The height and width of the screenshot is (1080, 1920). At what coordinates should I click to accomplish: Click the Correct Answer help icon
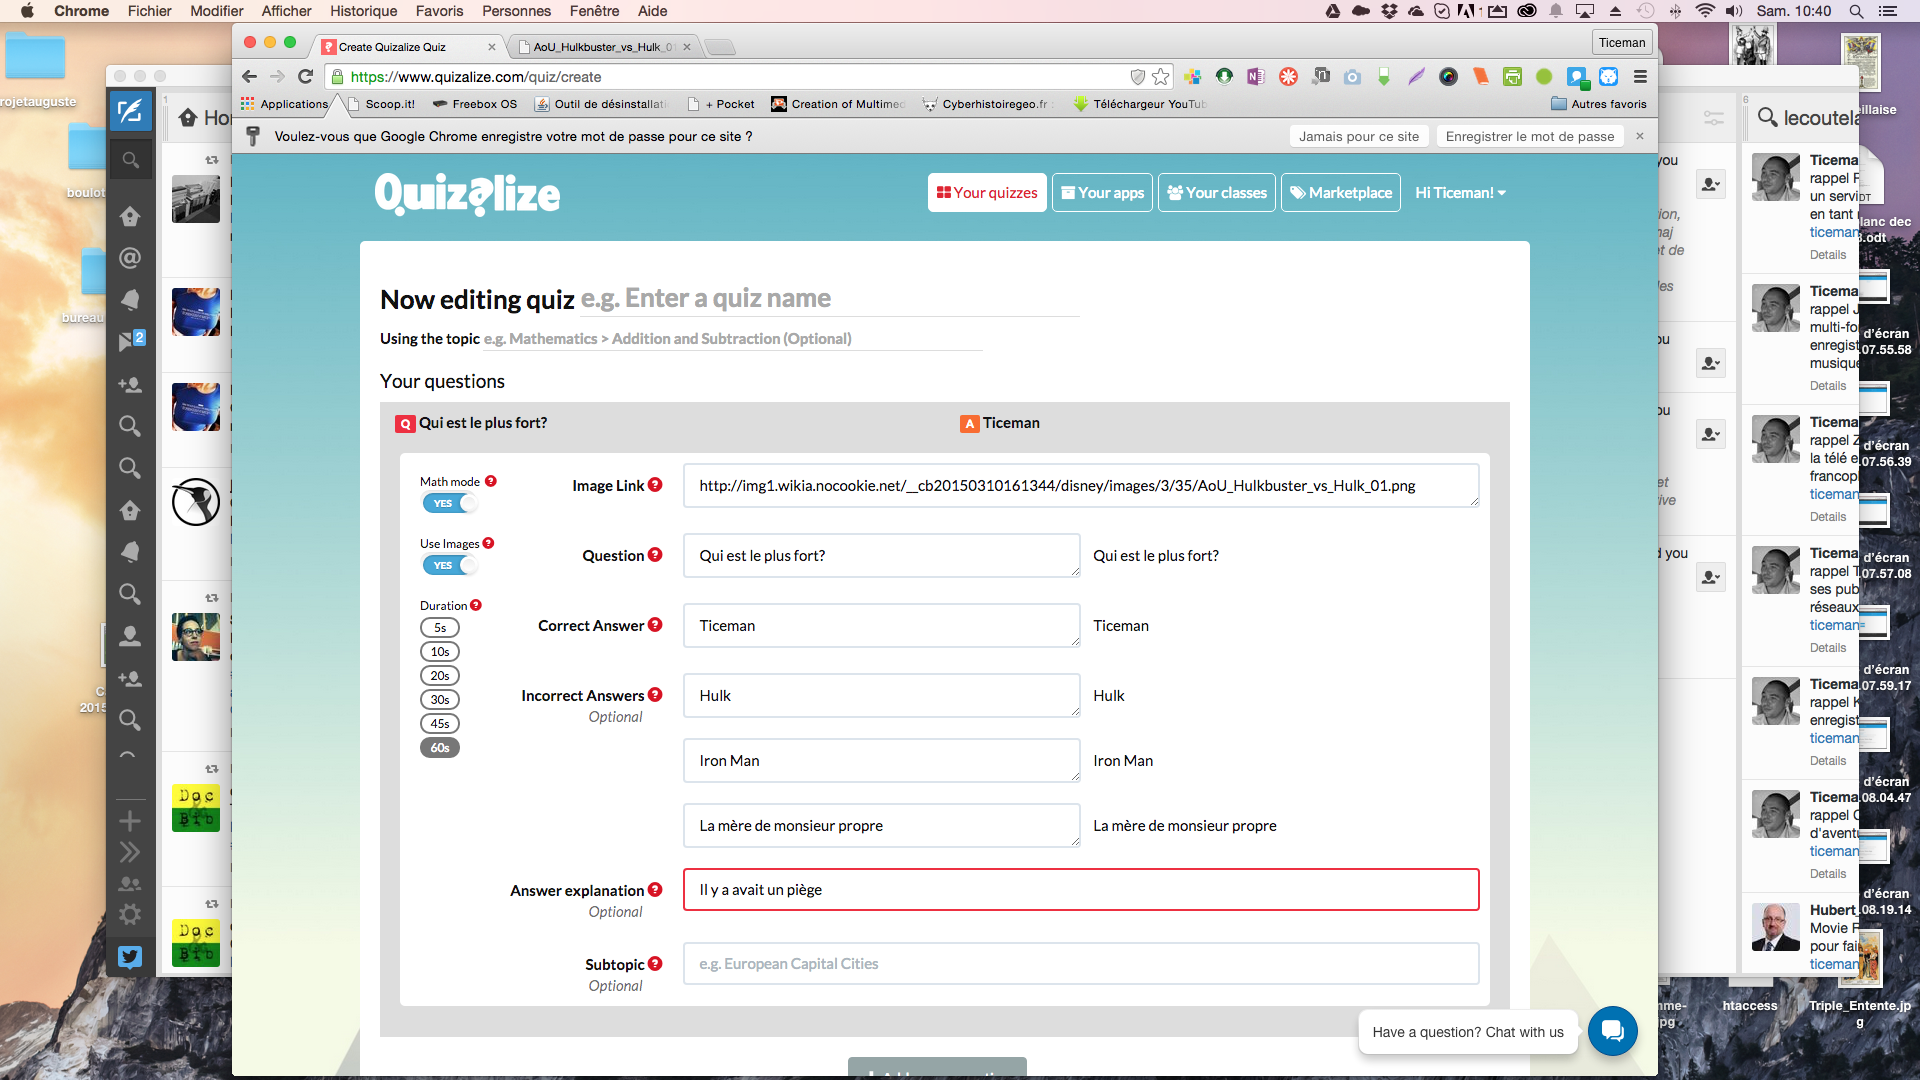655,625
